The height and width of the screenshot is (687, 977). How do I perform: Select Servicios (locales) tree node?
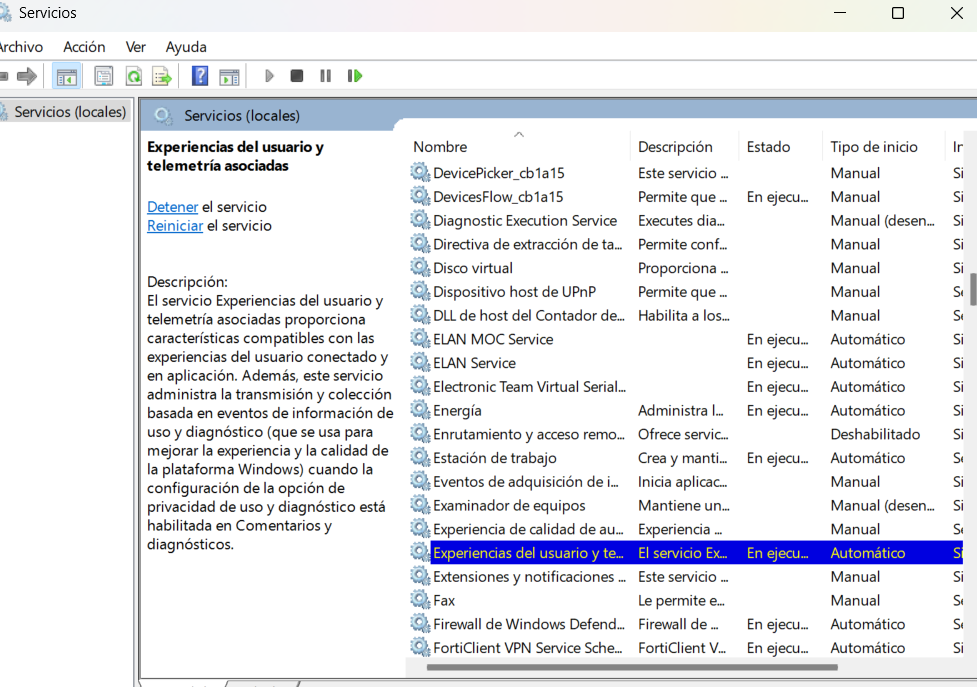tap(70, 111)
